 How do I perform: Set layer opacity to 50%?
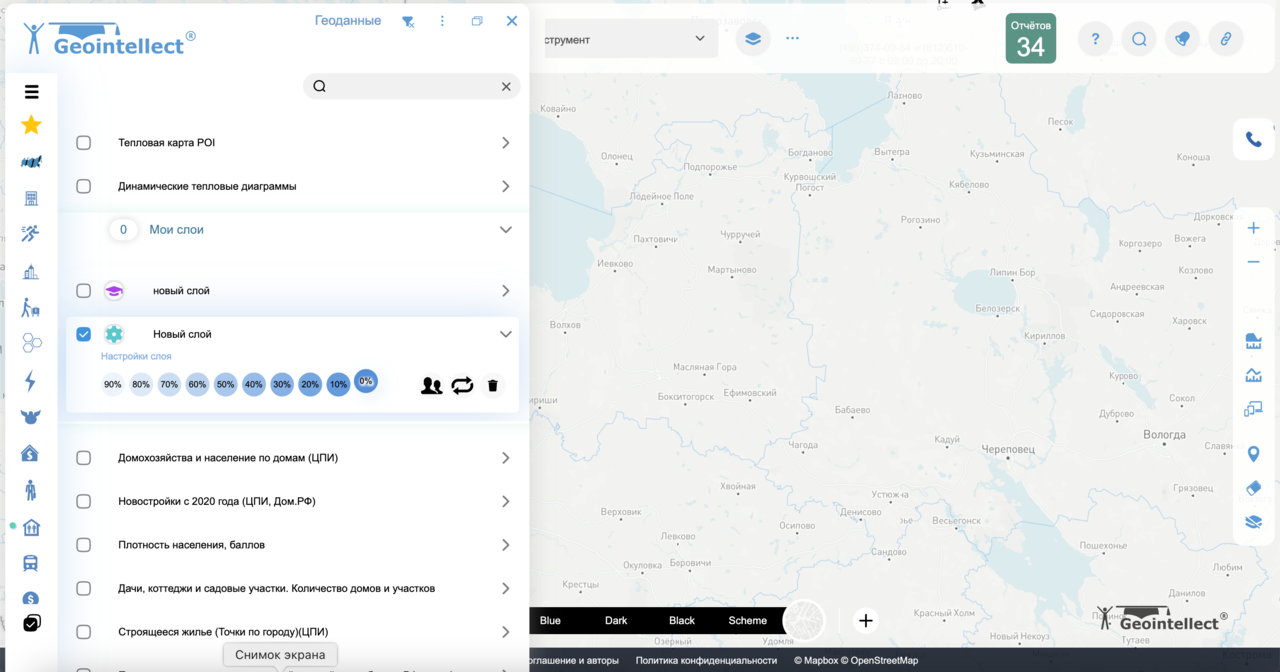click(x=225, y=384)
